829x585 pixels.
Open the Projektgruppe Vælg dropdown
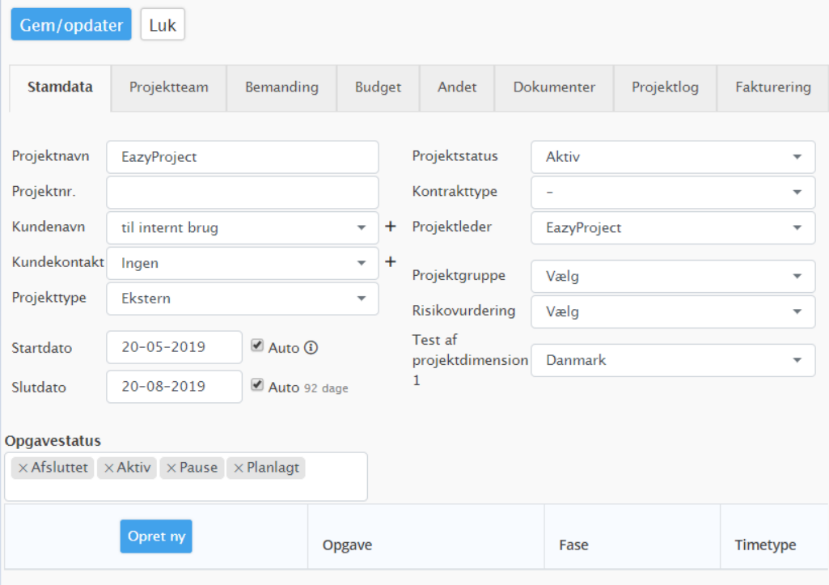pyautogui.click(x=673, y=276)
